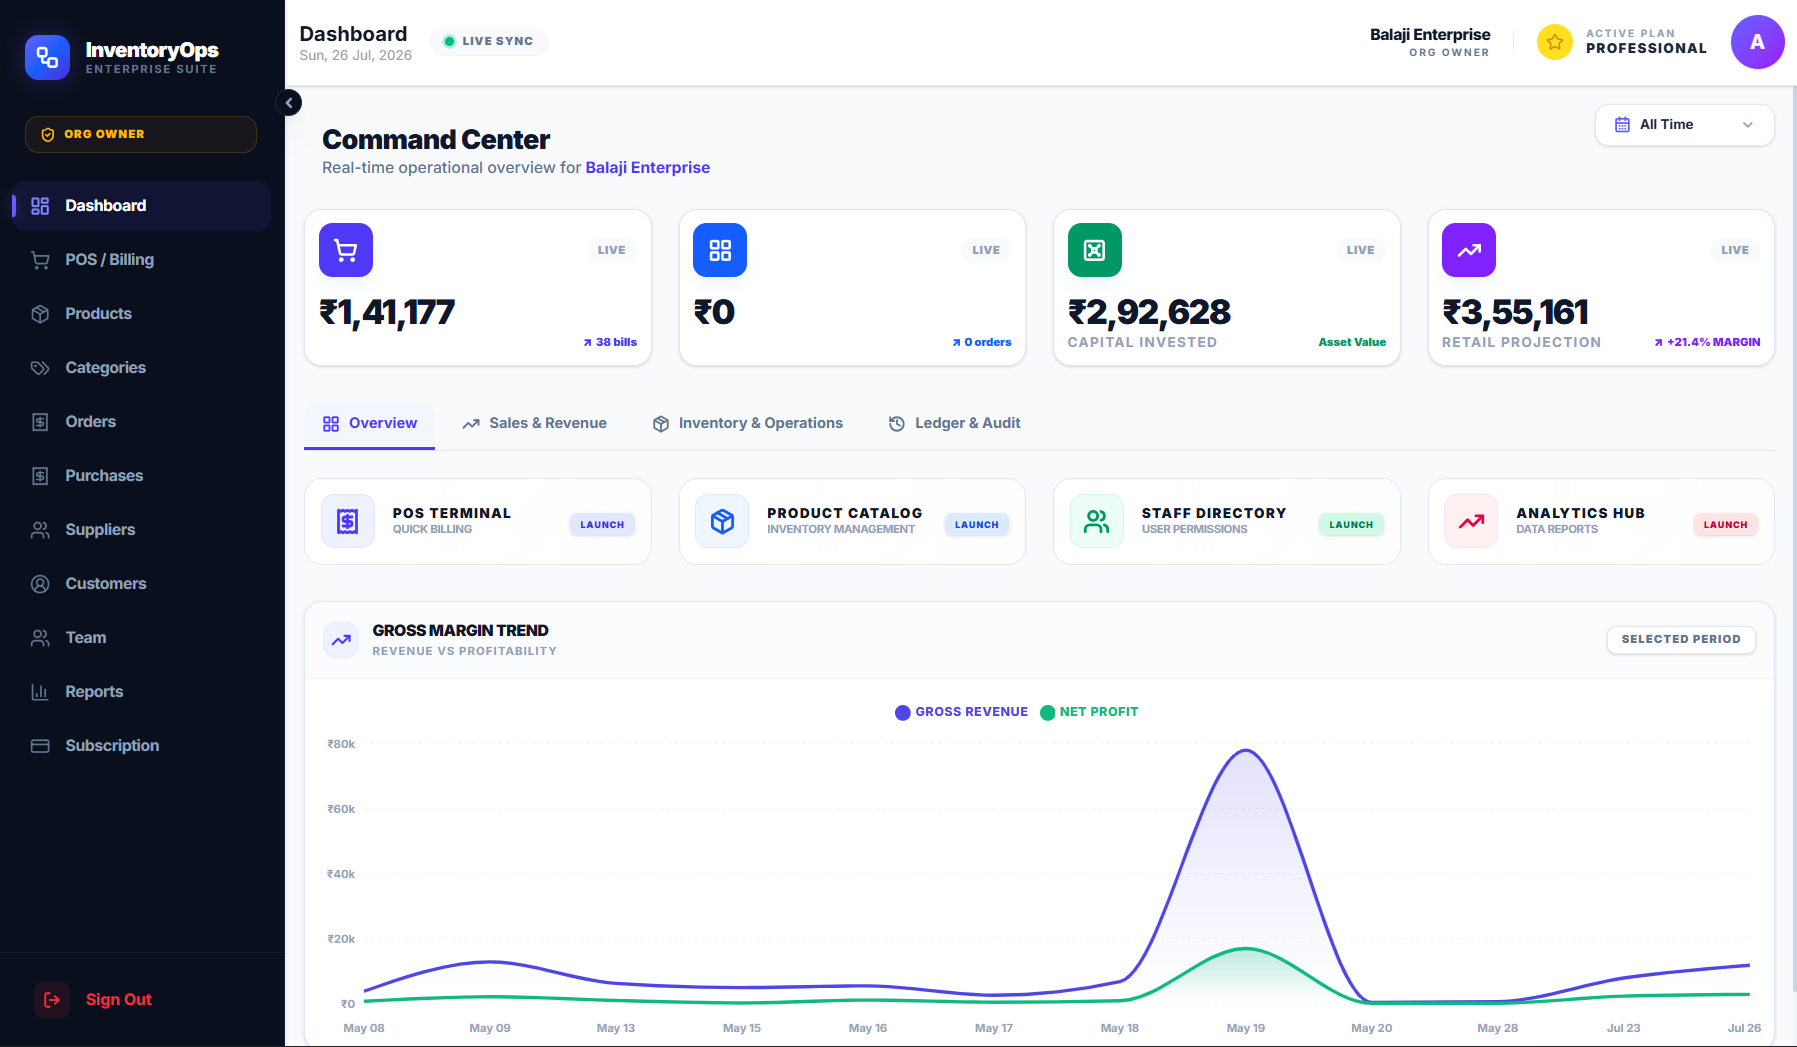This screenshot has width=1797, height=1047.
Task: Open POS / Billing from sidebar
Action: [x=141, y=260]
